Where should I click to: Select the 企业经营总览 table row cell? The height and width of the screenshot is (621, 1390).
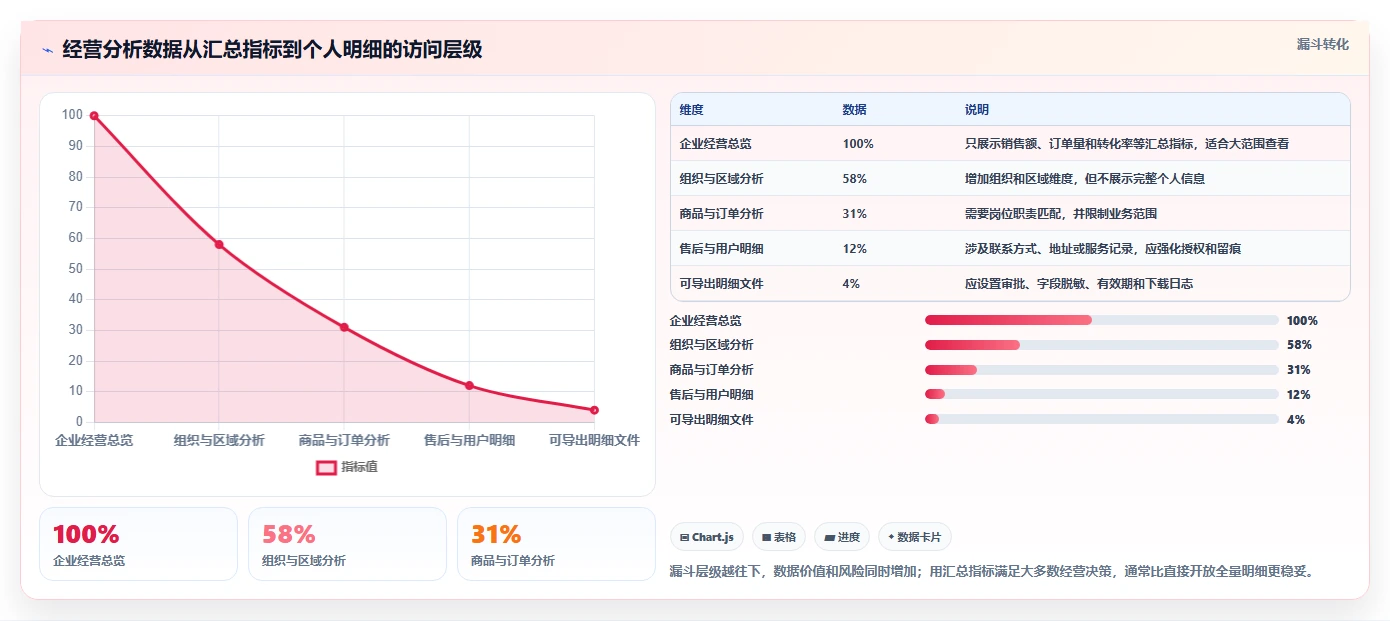coord(715,144)
